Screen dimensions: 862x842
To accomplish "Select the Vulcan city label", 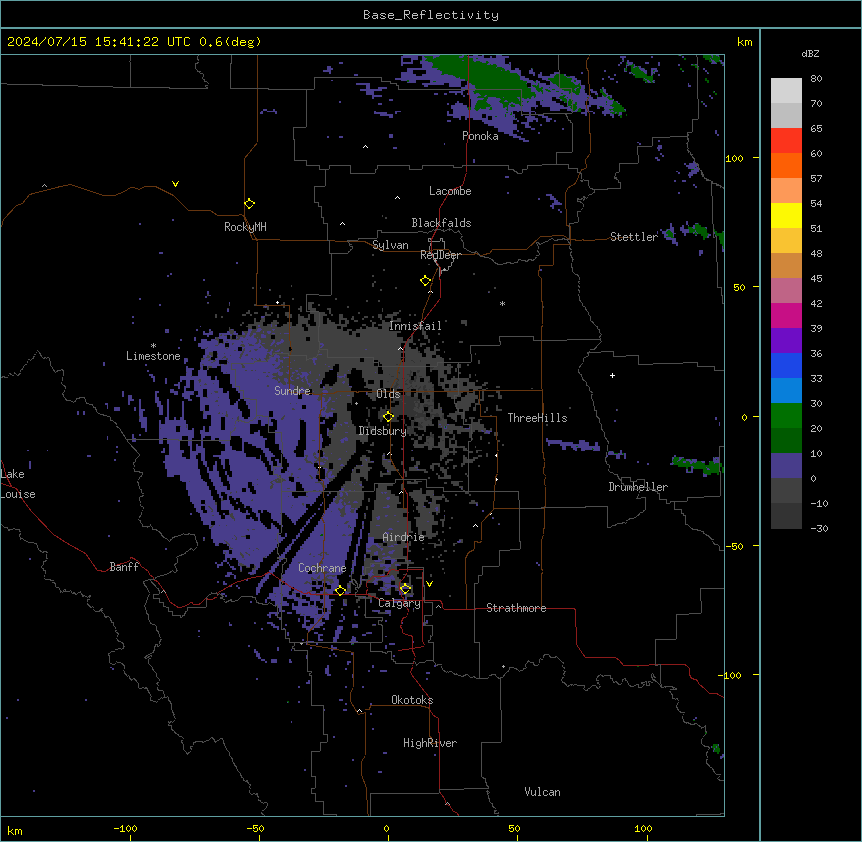I will [x=542, y=792].
